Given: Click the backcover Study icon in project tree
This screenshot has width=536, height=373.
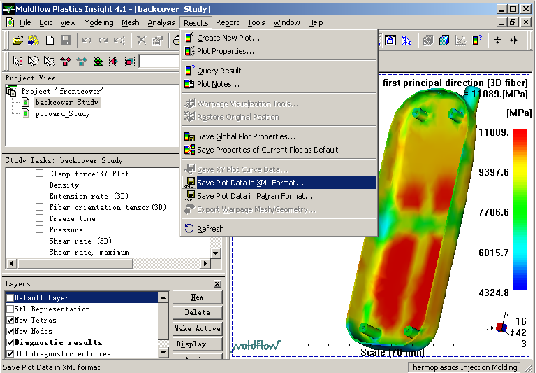Looking at the screenshot, I should point(26,102).
